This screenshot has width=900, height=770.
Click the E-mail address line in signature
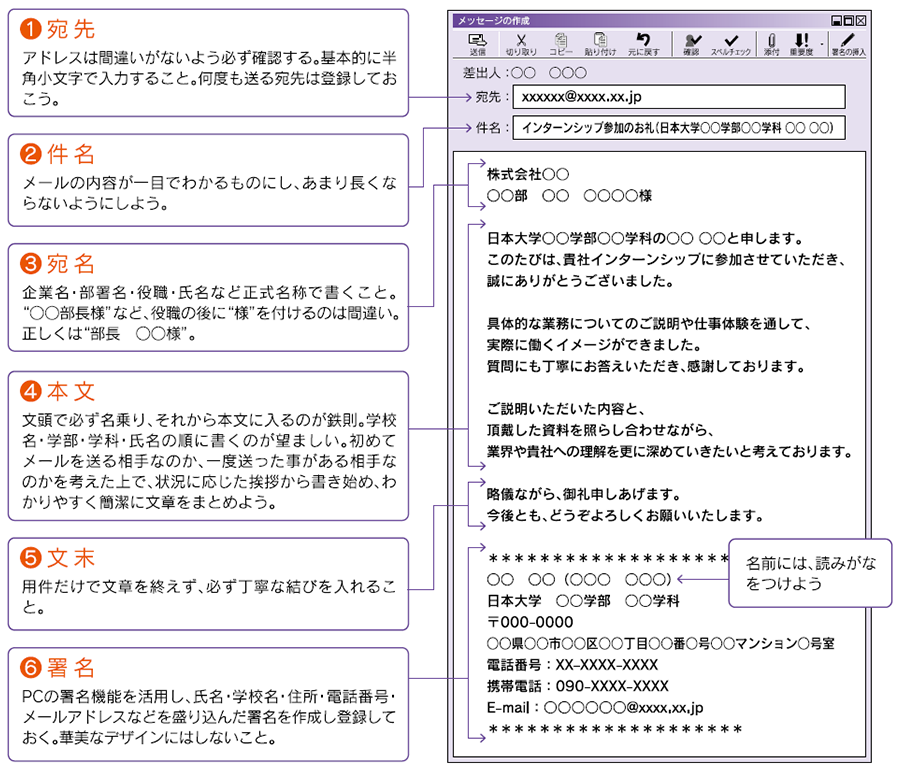click(x=595, y=707)
